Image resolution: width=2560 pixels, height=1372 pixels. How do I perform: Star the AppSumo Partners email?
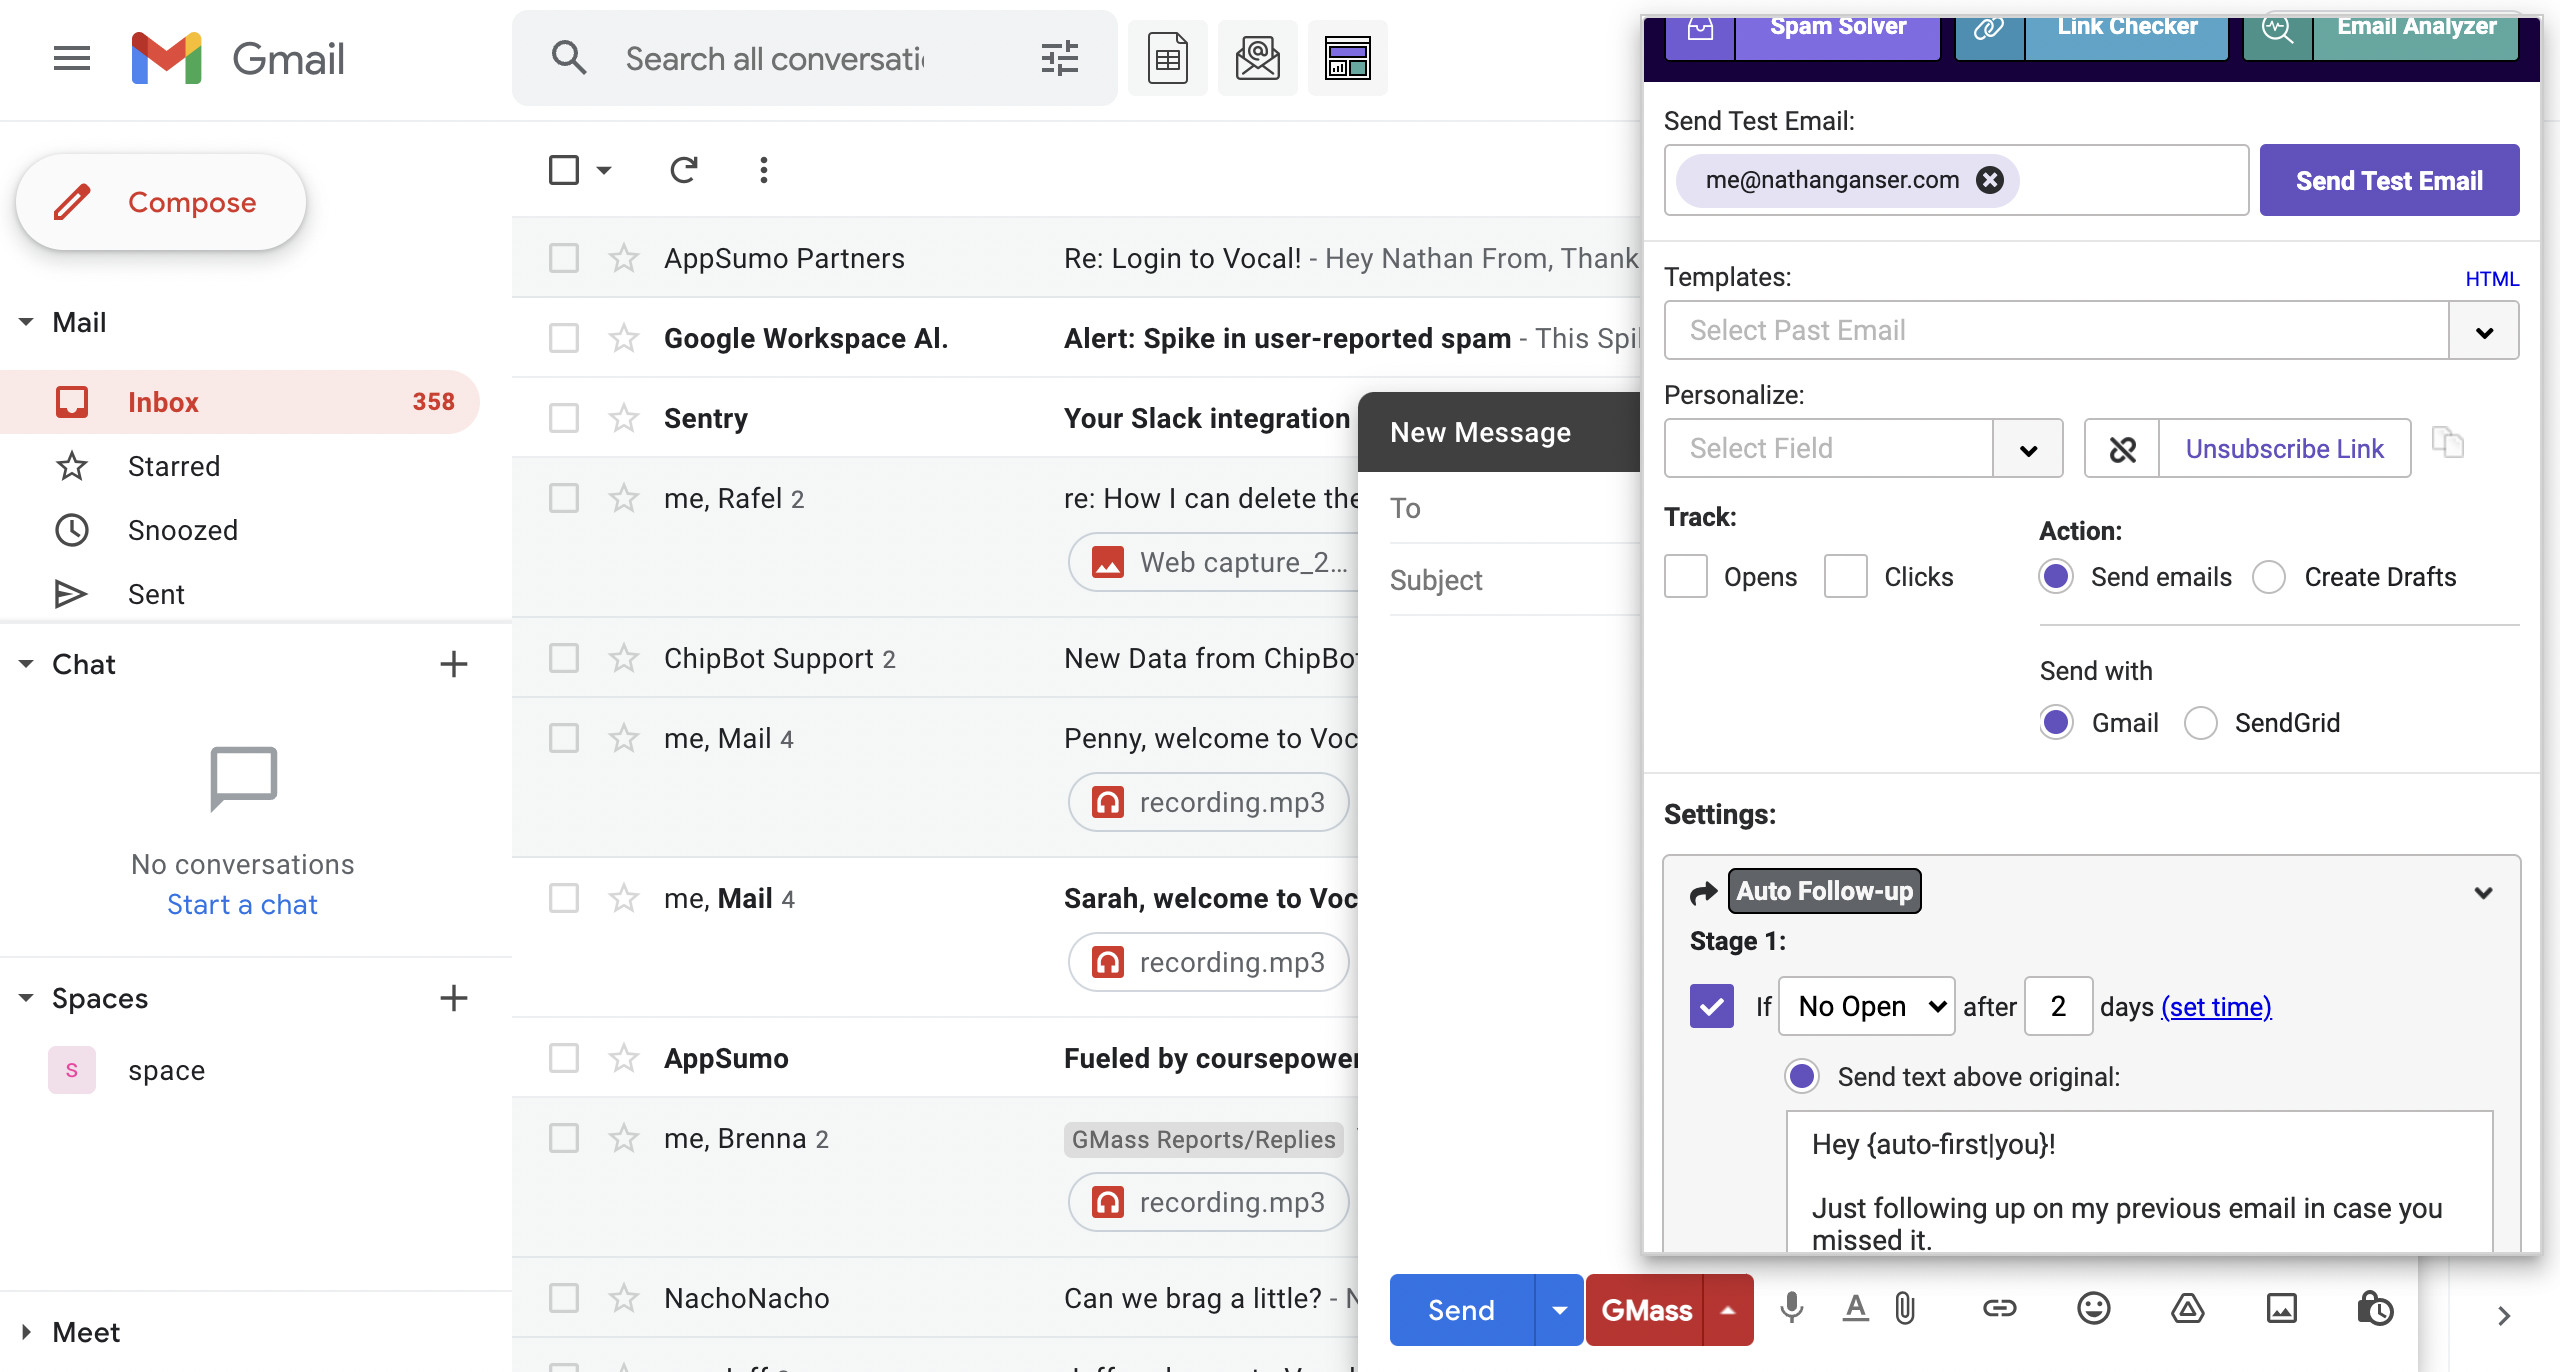(624, 258)
